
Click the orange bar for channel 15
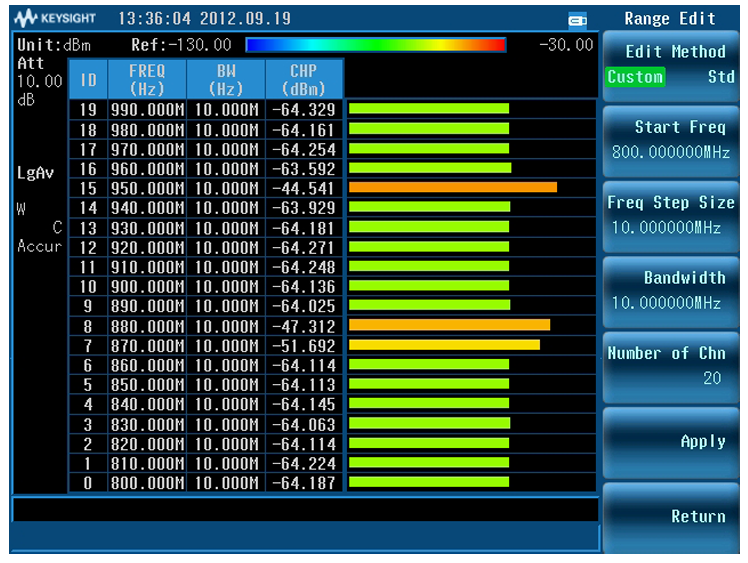[x=453, y=187]
